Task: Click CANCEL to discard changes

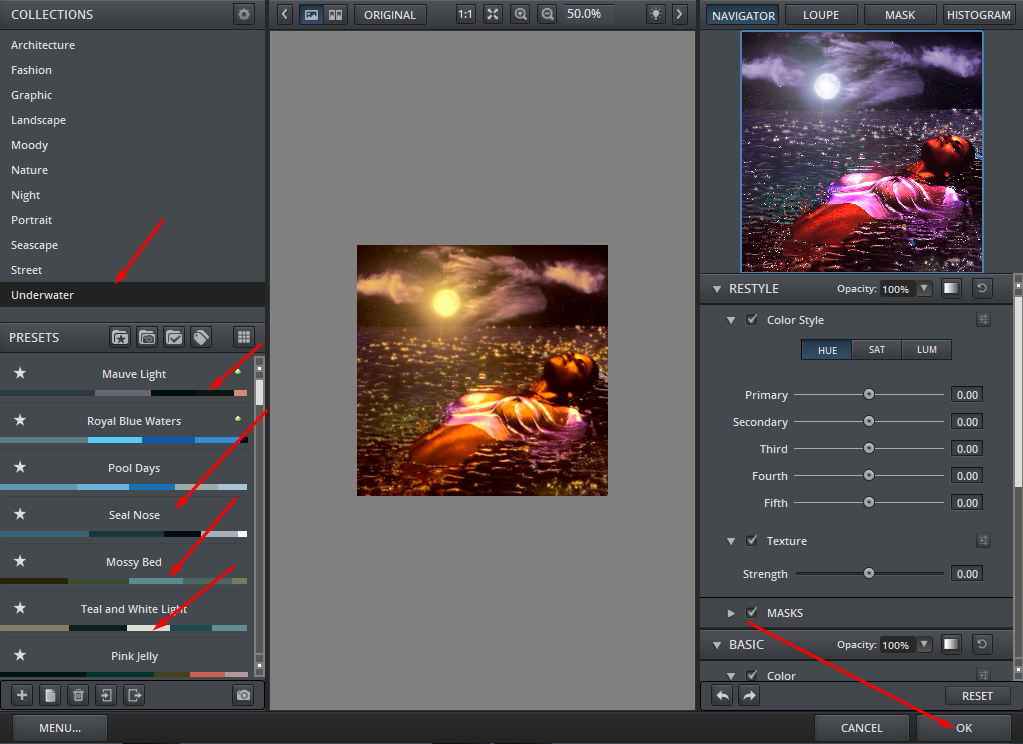Action: pos(861,728)
